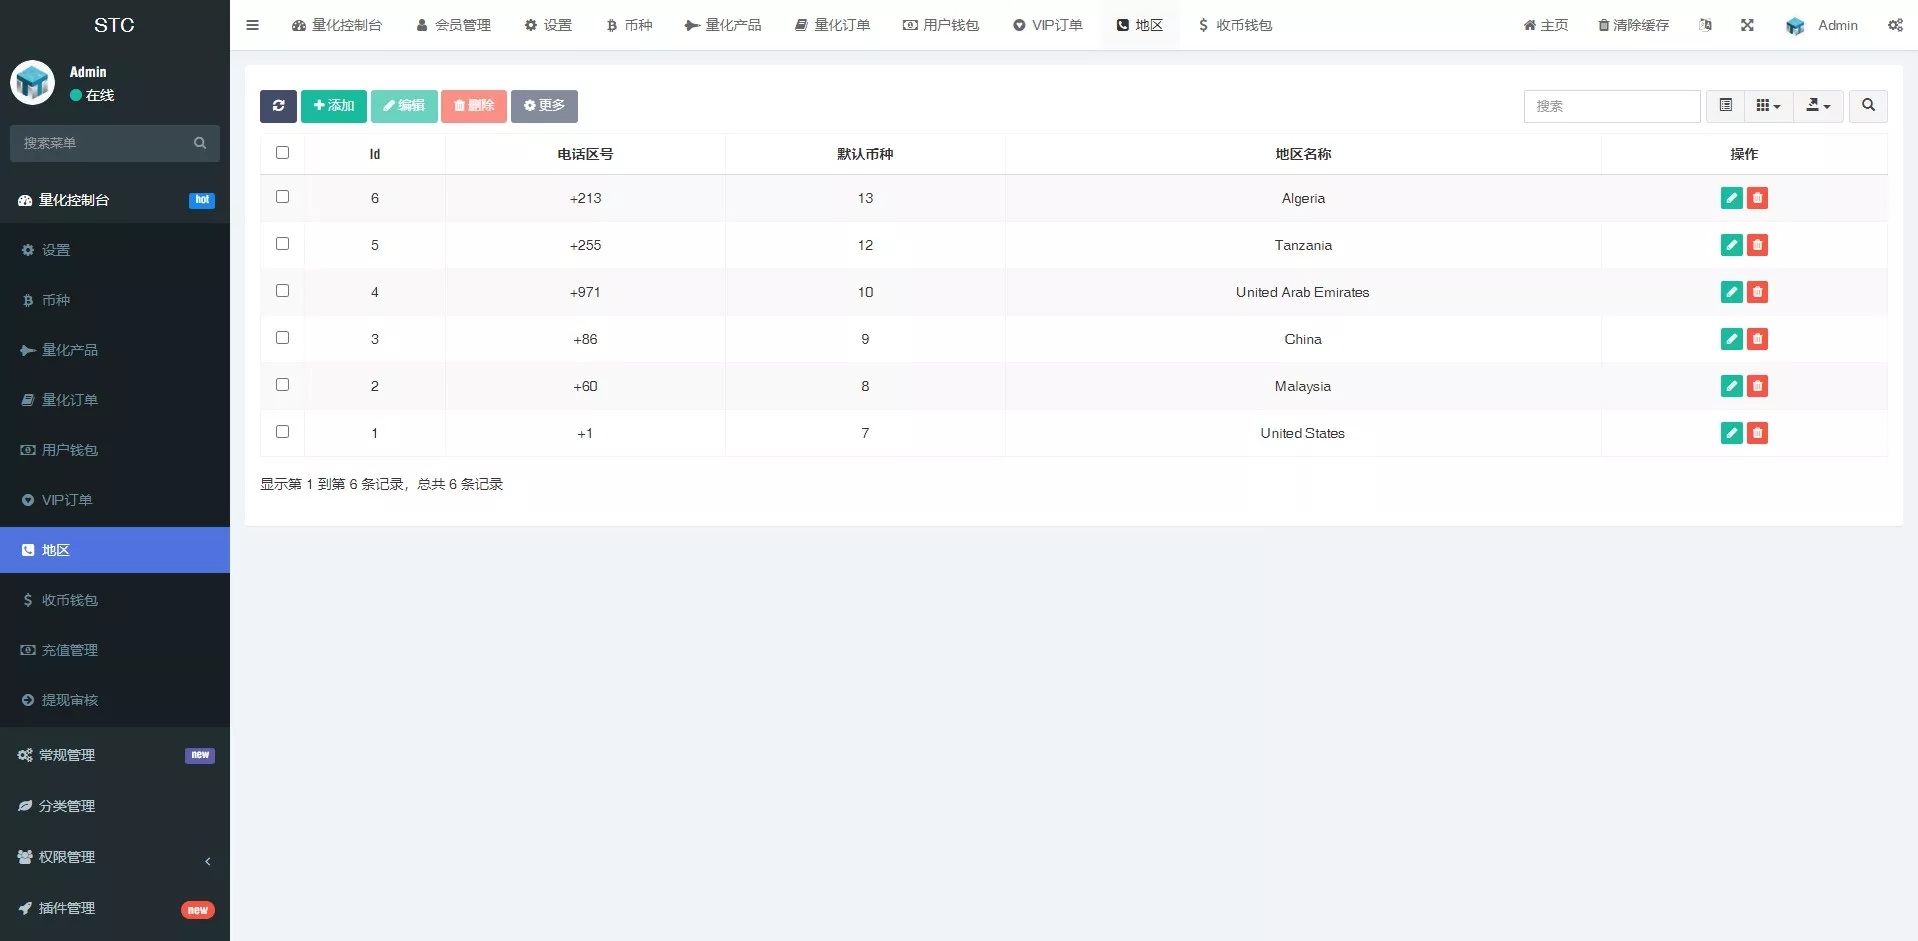Check the checkbox for Malaysia row
1918x941 pixels.
click(282, 384)
